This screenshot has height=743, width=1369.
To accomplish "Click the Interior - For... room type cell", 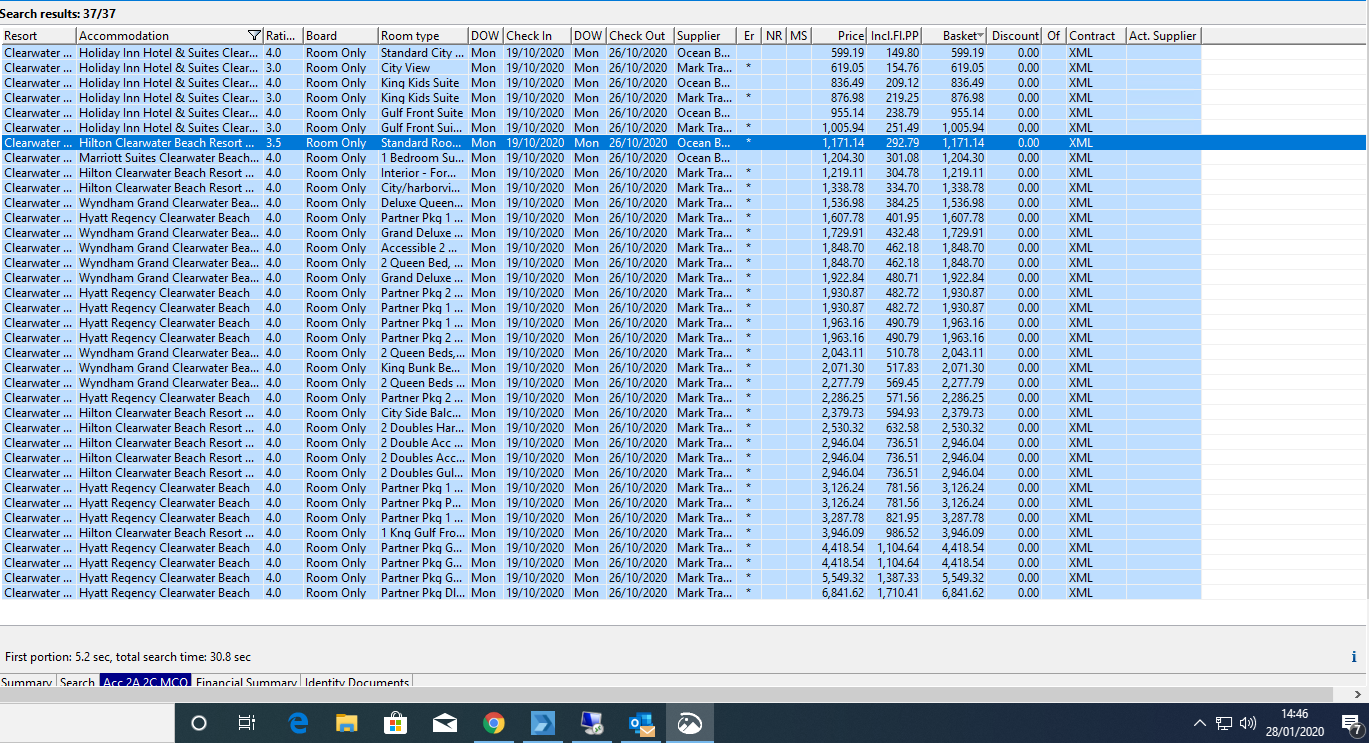I will point(422,173).
